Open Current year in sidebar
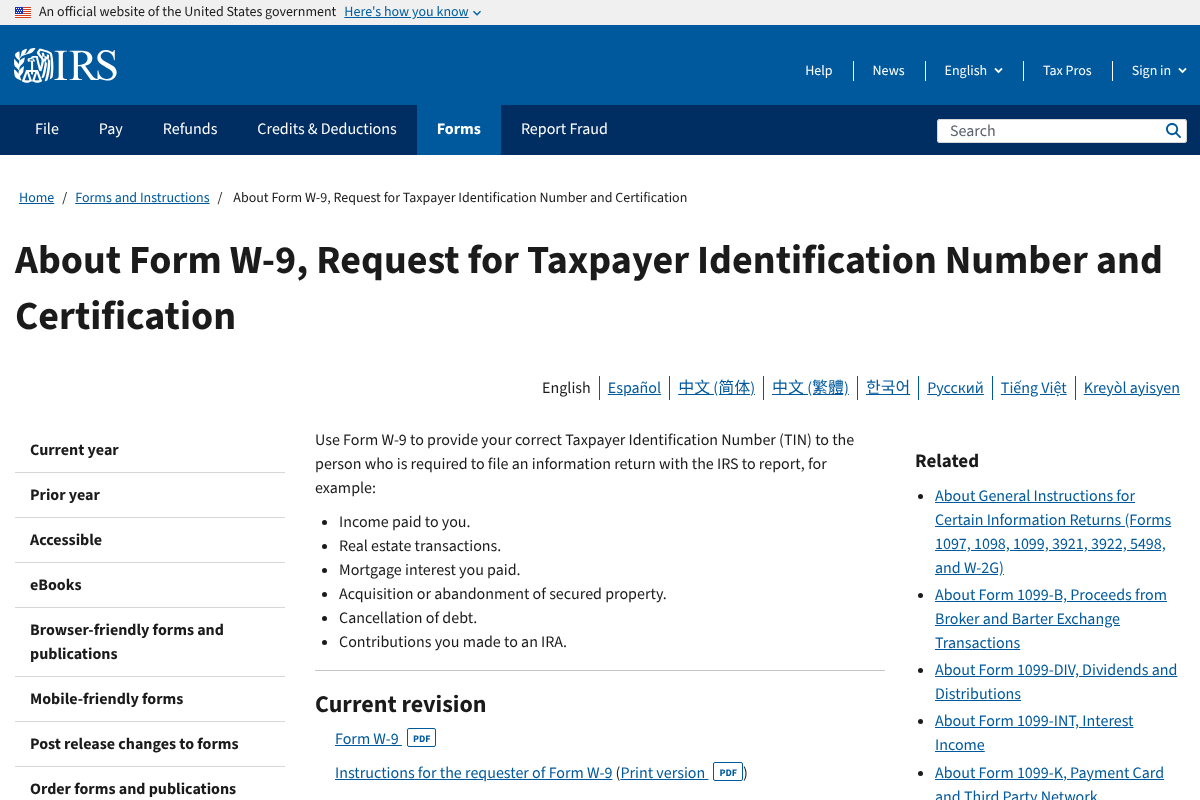1200x800 pixels. point(150,450)
